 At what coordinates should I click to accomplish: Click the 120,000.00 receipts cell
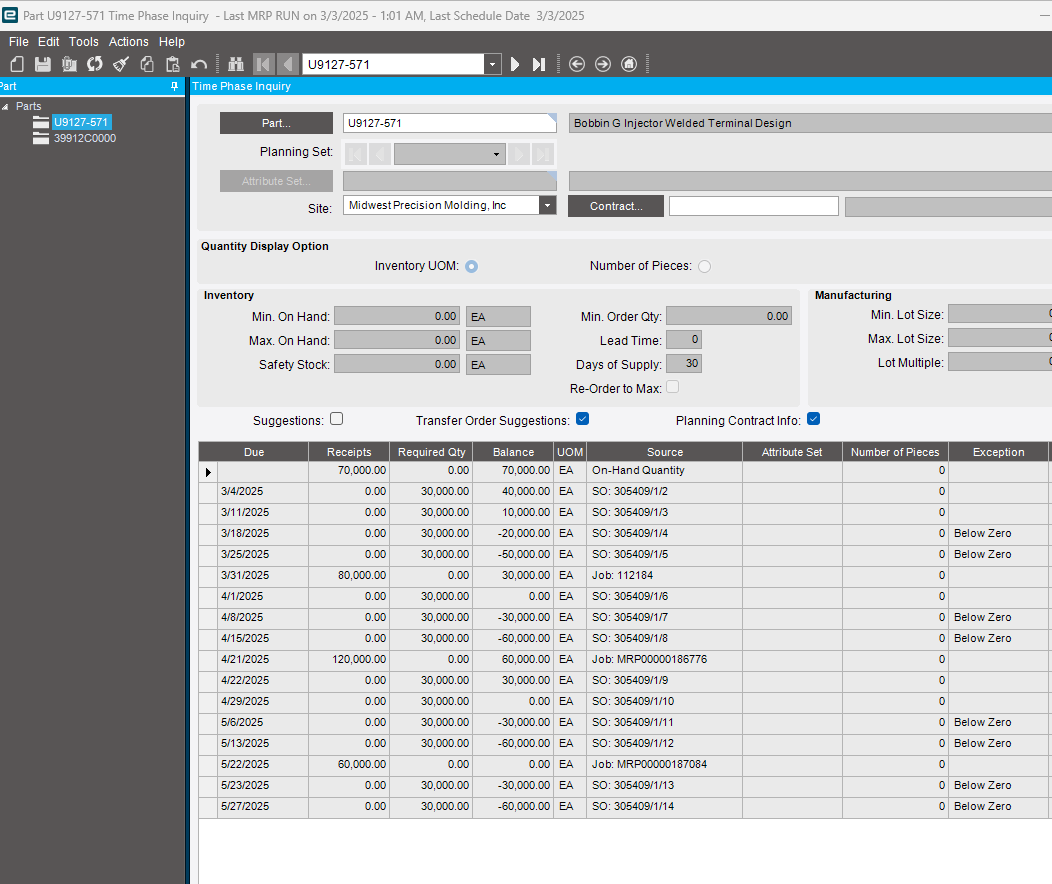(x=349, y=659)
